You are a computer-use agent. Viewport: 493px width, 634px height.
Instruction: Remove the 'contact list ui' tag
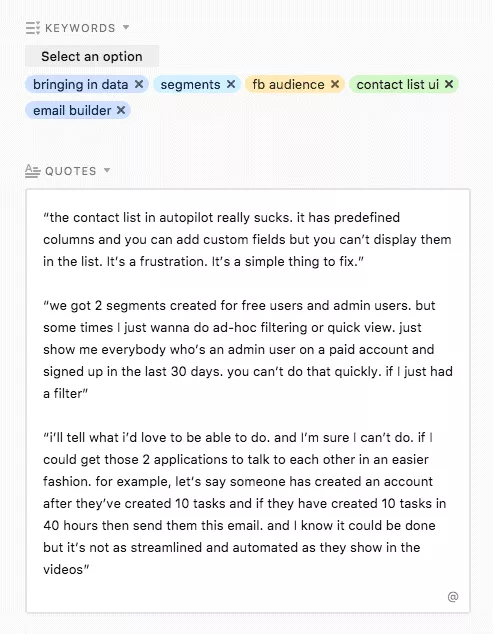click(x=449, y=84)
